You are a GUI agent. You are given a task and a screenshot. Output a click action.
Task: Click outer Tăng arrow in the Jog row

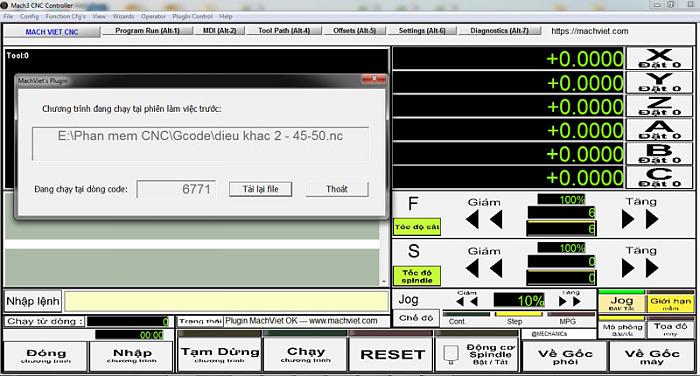(577, 301)
